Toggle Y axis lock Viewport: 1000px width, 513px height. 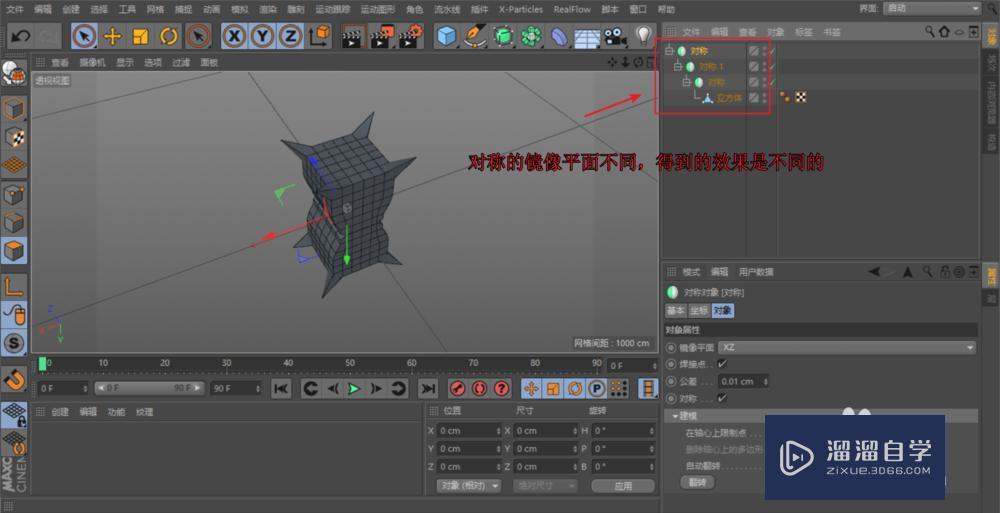click(x=262, y=36)
